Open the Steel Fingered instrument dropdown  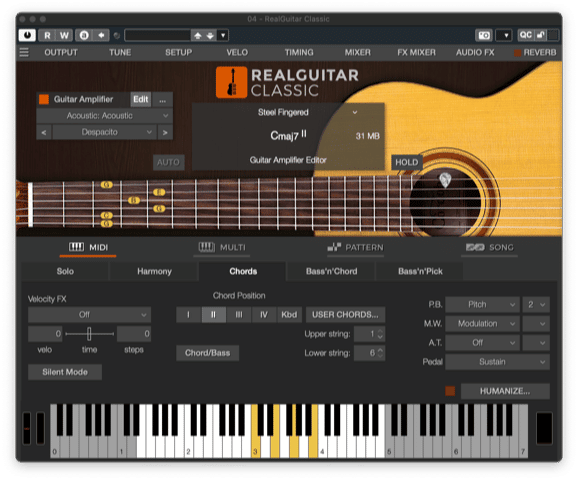[x=288, y=112]
